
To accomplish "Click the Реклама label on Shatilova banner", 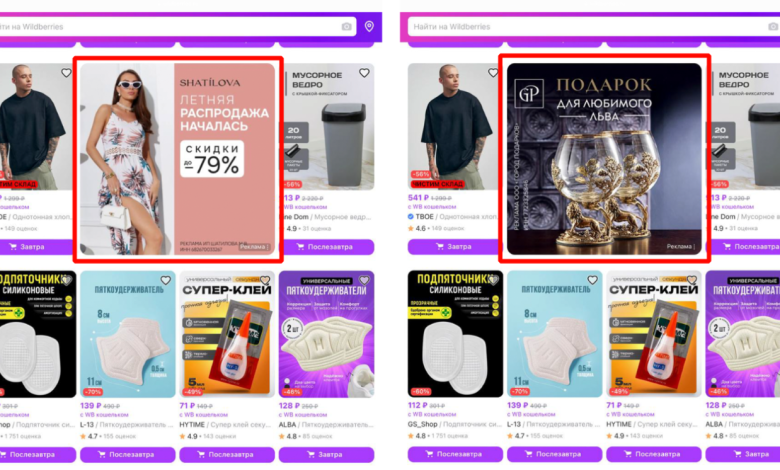I will click(x=254, y=247).
